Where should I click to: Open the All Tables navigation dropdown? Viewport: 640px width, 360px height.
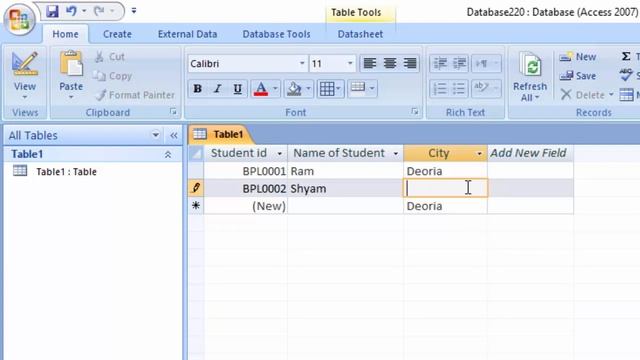[156, 135]
